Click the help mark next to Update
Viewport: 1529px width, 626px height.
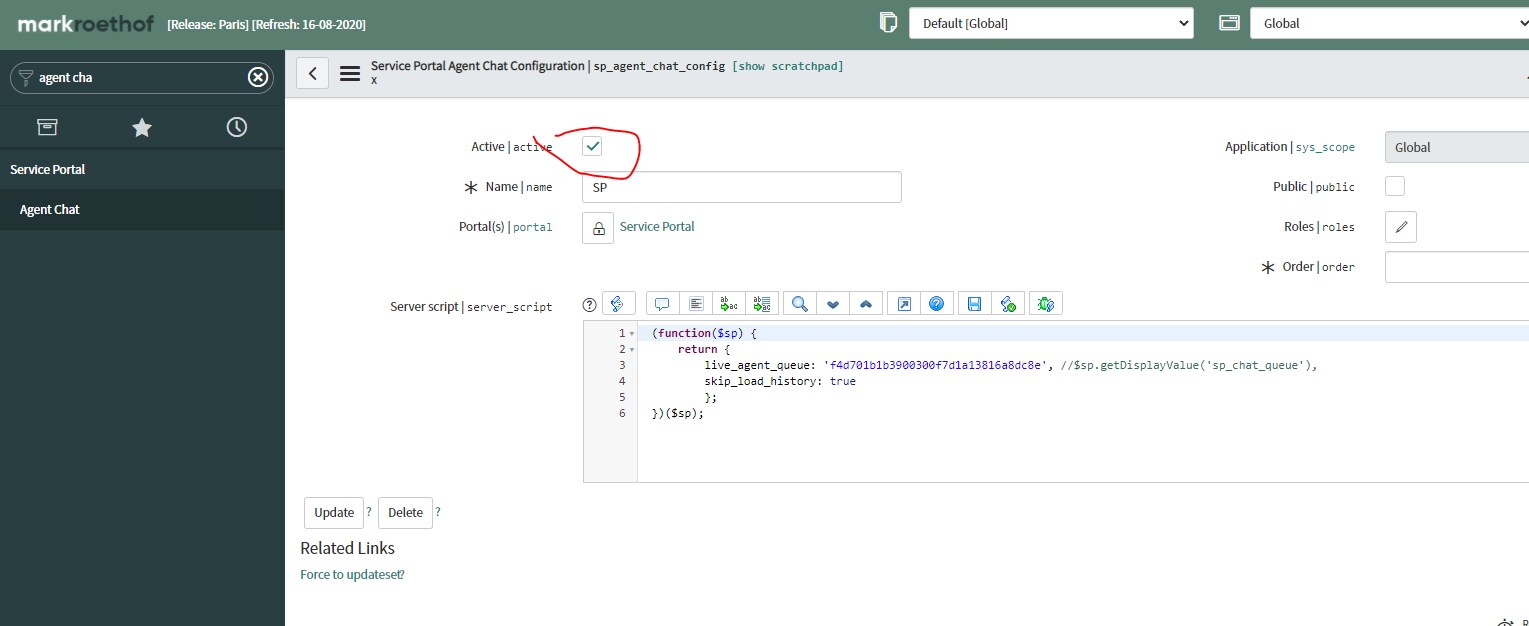(x=369, y=512)
